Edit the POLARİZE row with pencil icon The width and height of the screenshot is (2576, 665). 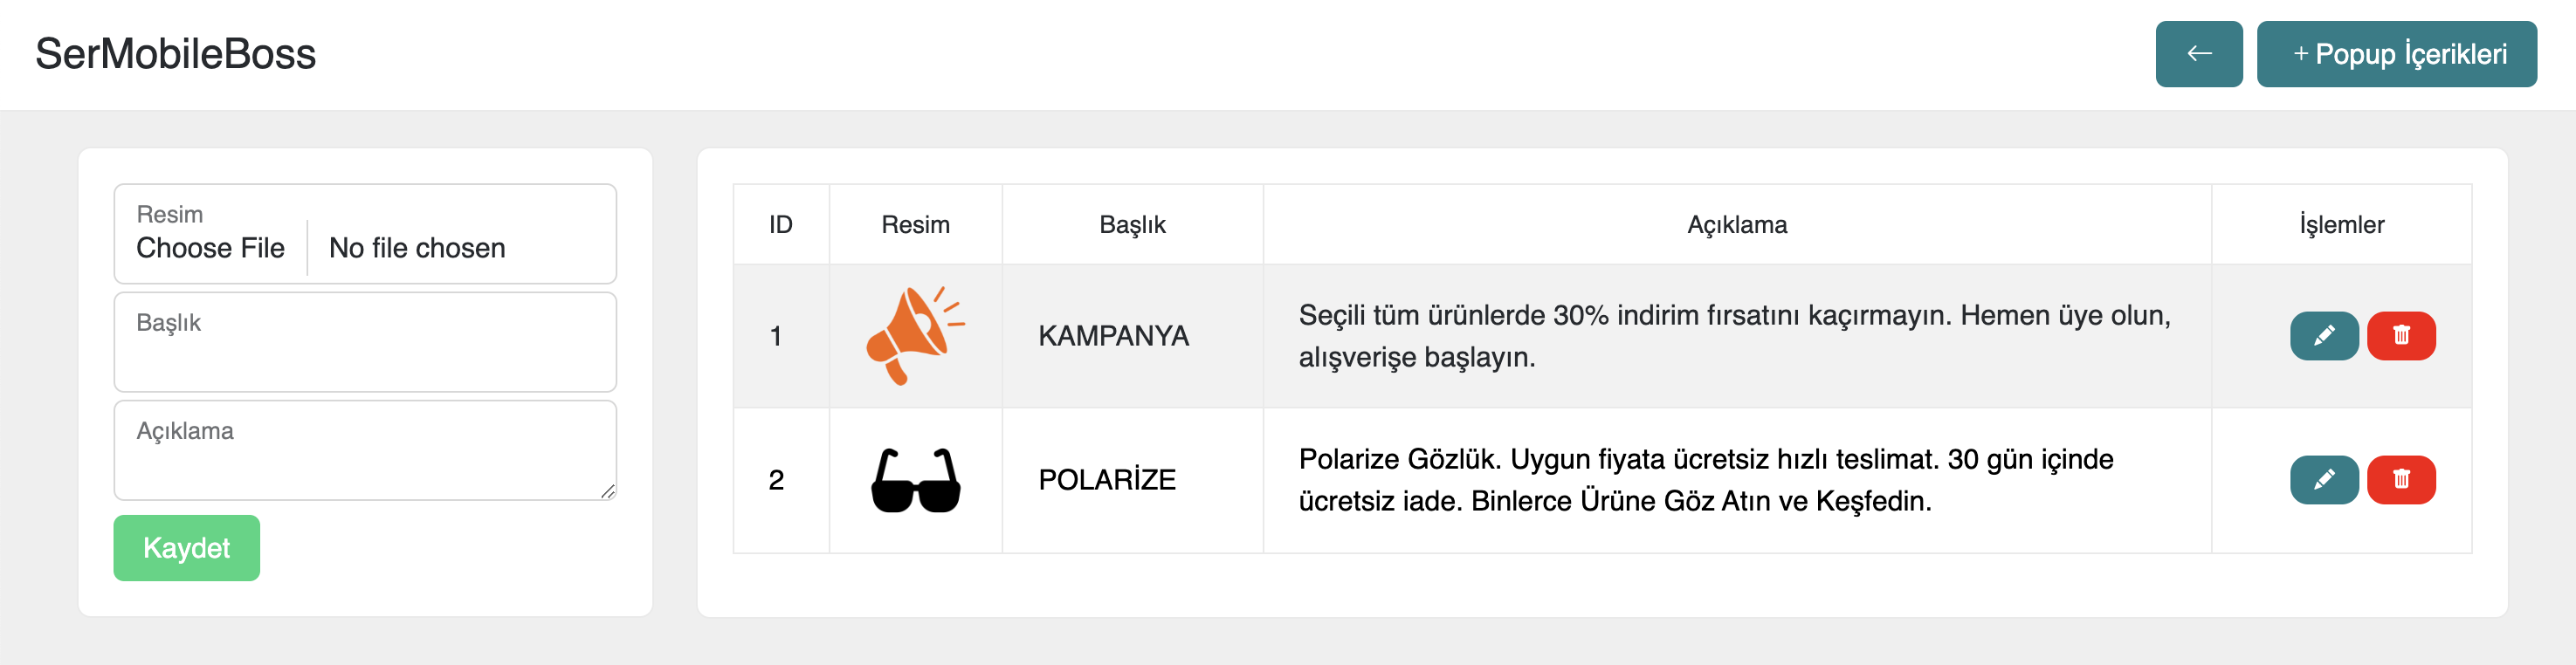2323,480
